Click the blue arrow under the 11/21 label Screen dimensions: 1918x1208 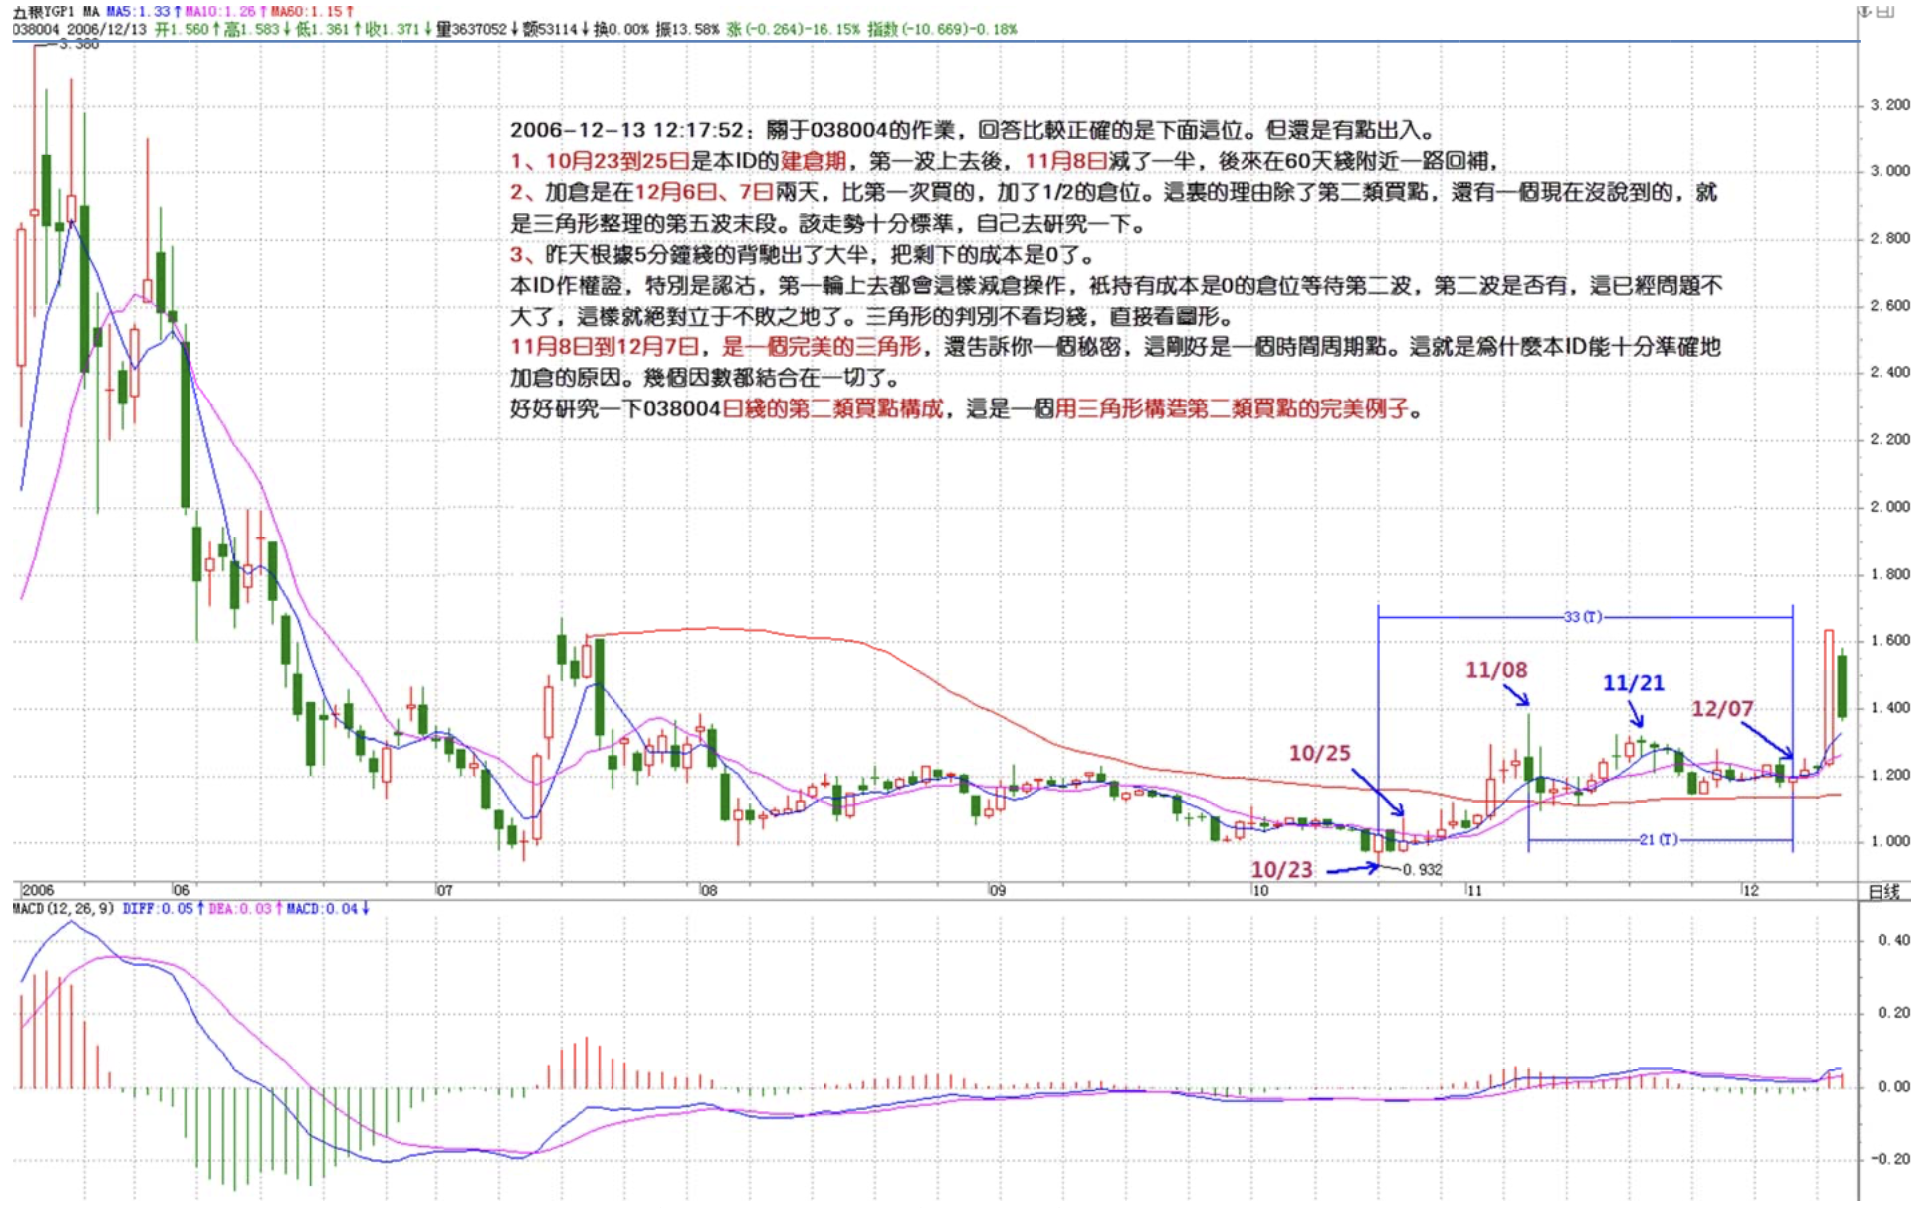[1636, 714]
